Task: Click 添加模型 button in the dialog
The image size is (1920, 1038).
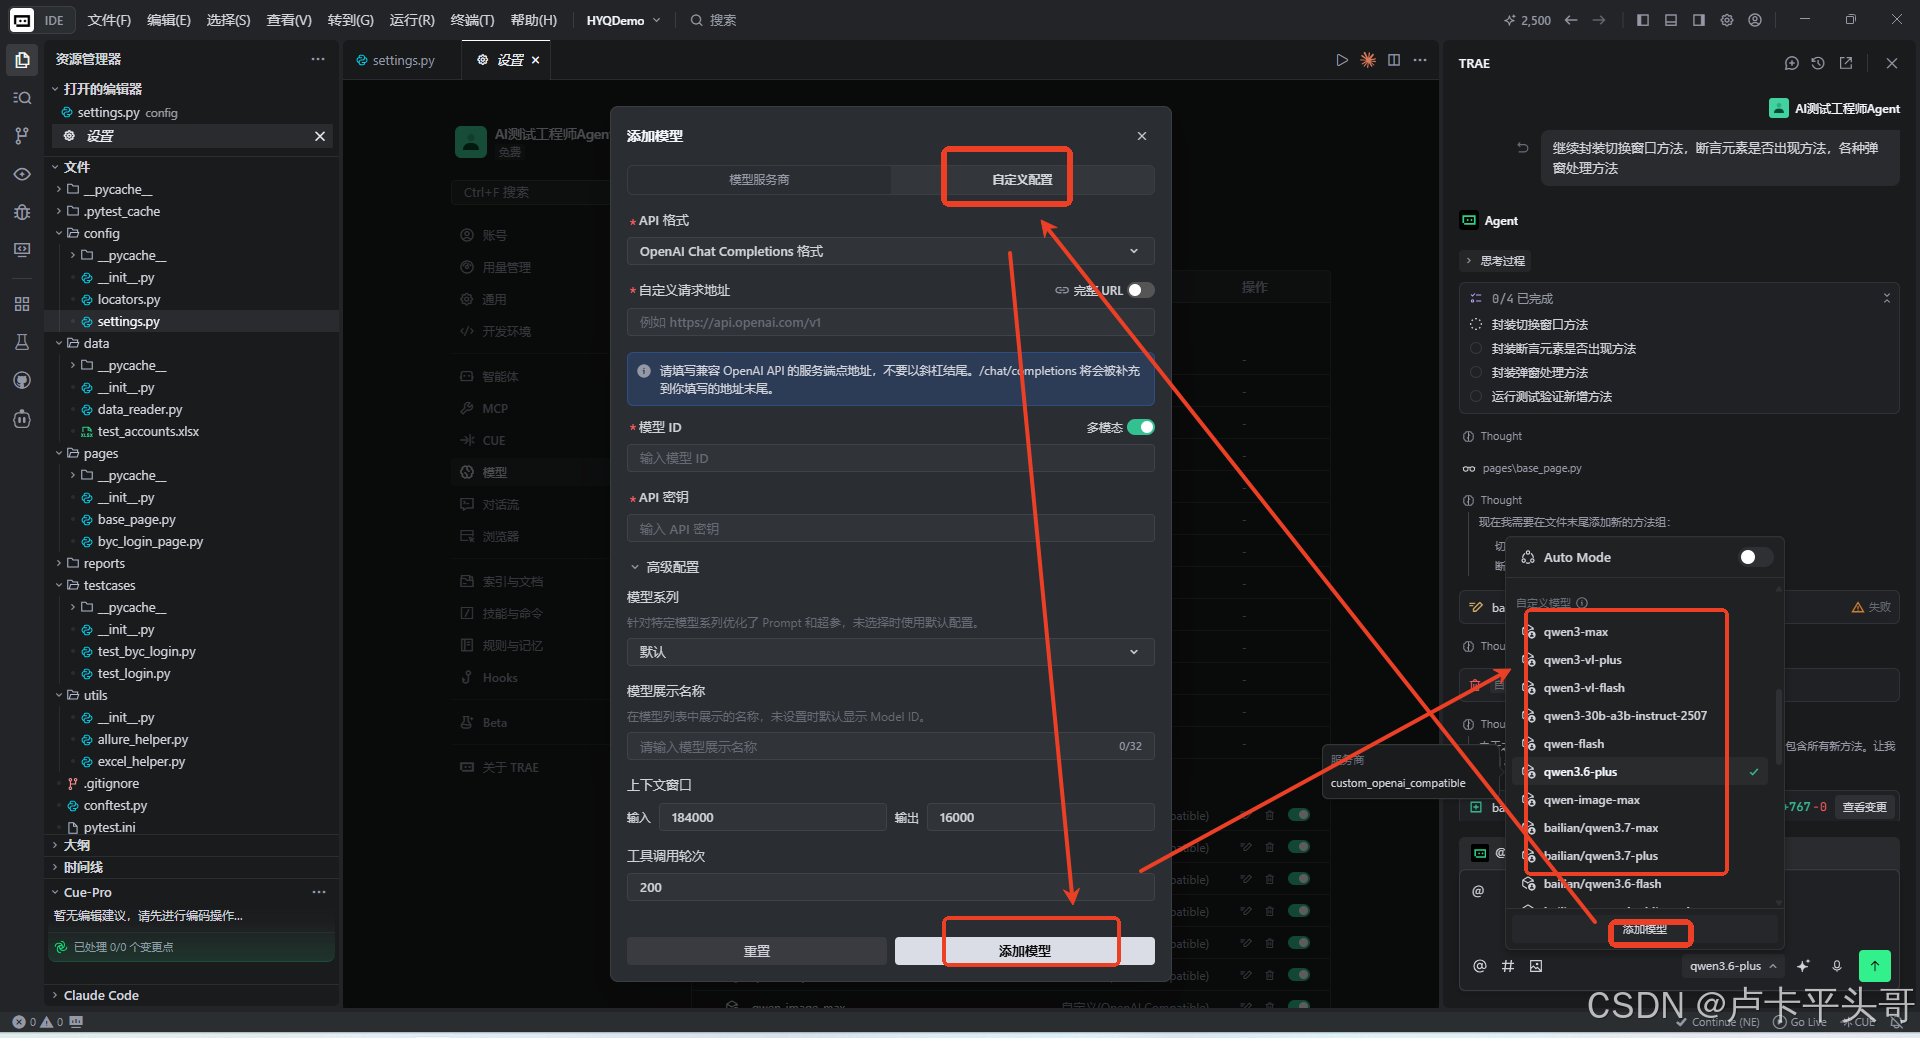Action: click(x=1025, y=951)
